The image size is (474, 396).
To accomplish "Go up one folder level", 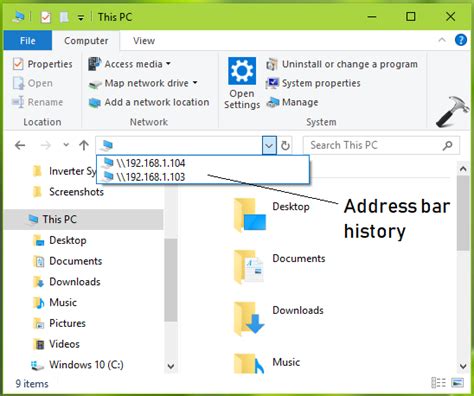I will point(84,145).
